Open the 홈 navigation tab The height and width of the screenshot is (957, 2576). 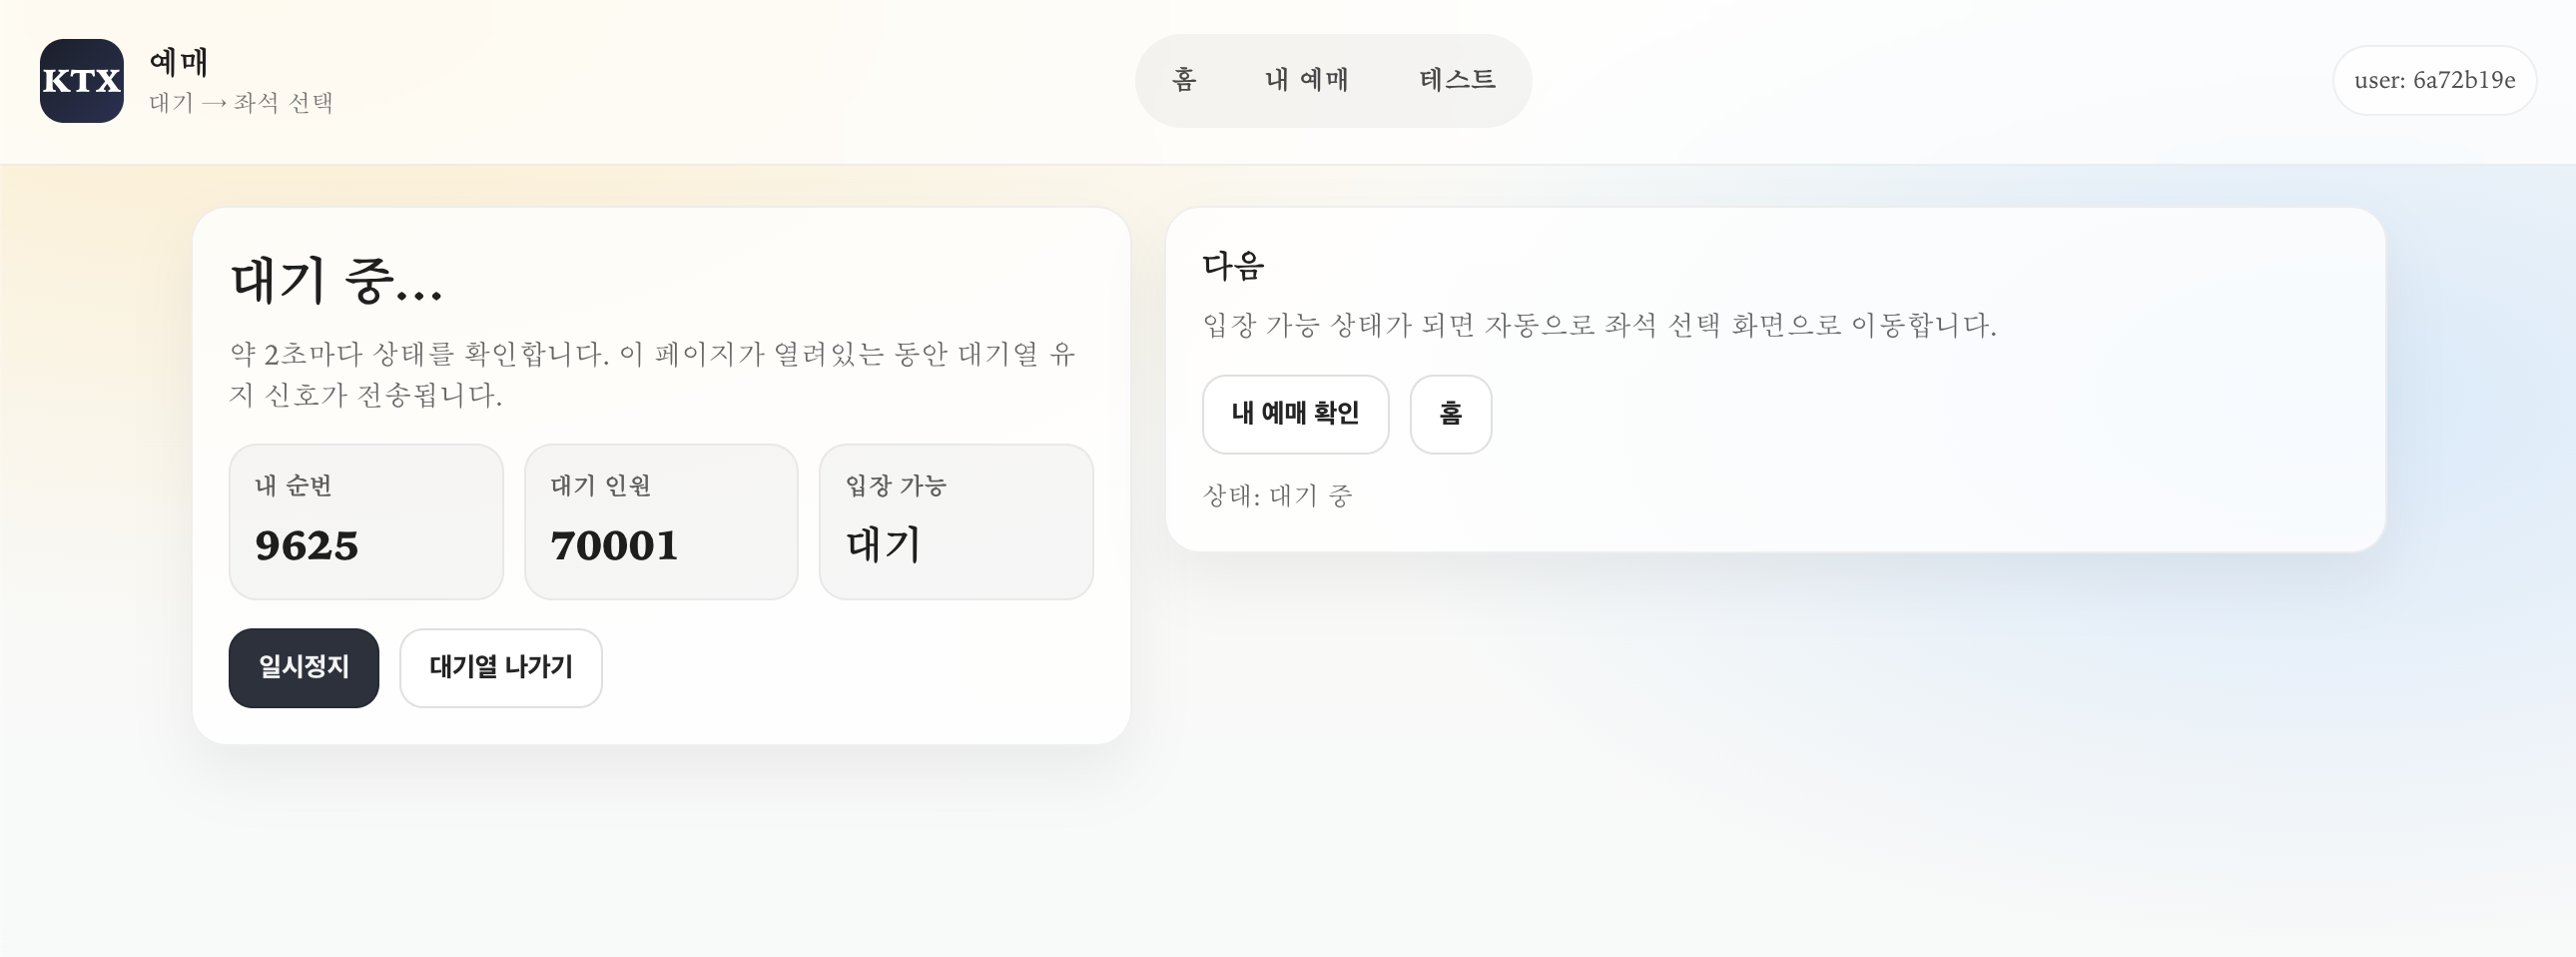pyautogui.click(x=1184, y=80)
